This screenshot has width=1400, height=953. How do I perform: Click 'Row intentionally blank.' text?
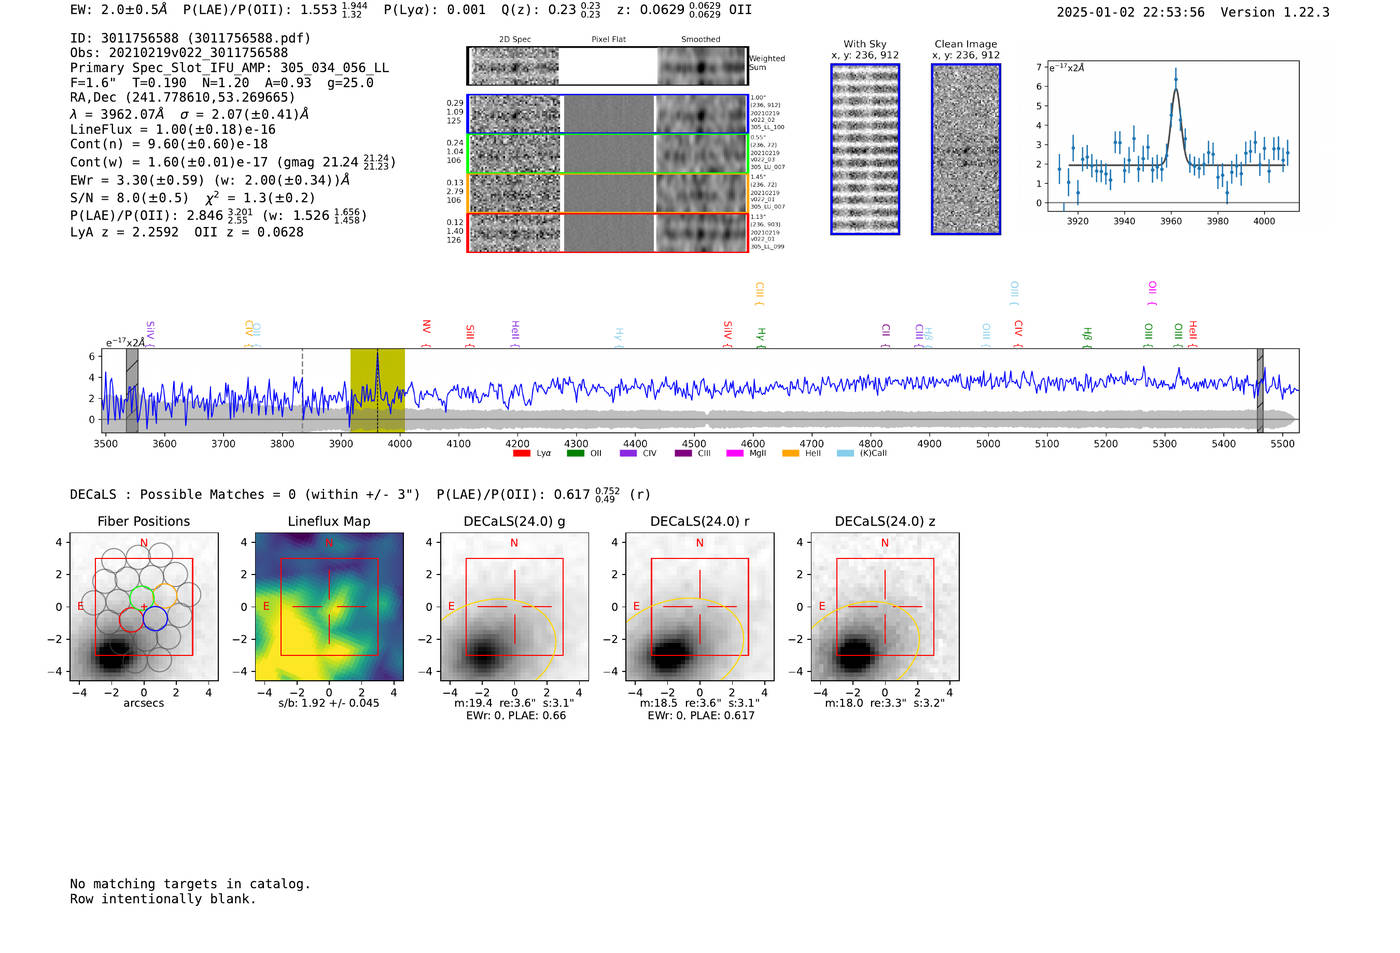pos(163,899)
